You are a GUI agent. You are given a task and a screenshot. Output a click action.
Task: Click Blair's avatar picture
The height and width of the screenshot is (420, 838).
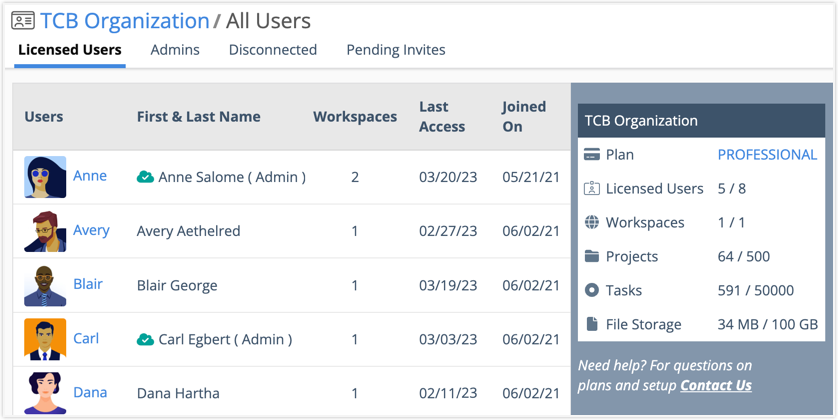coord(45,285)
